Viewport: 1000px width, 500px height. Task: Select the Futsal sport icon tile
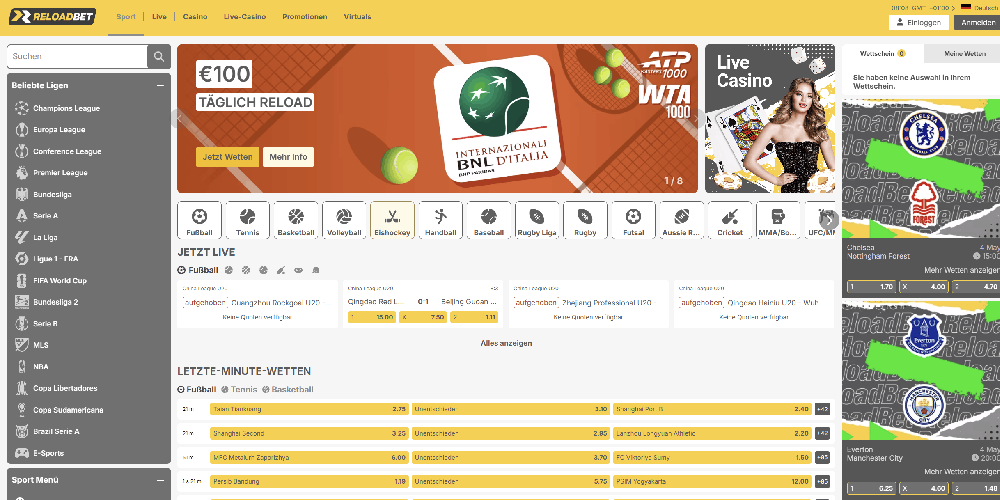[x=634, y=221]
